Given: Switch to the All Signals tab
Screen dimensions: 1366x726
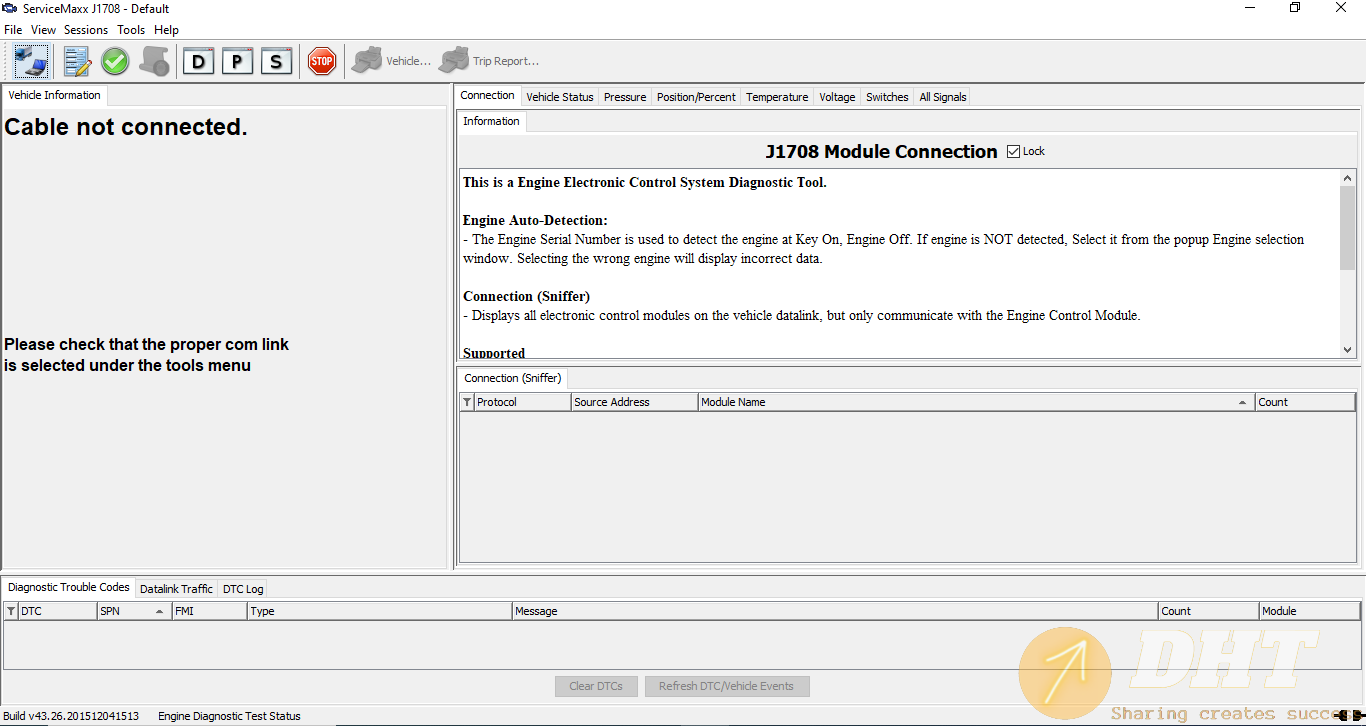Looking at the screenshot, I should tap(943, 97).
